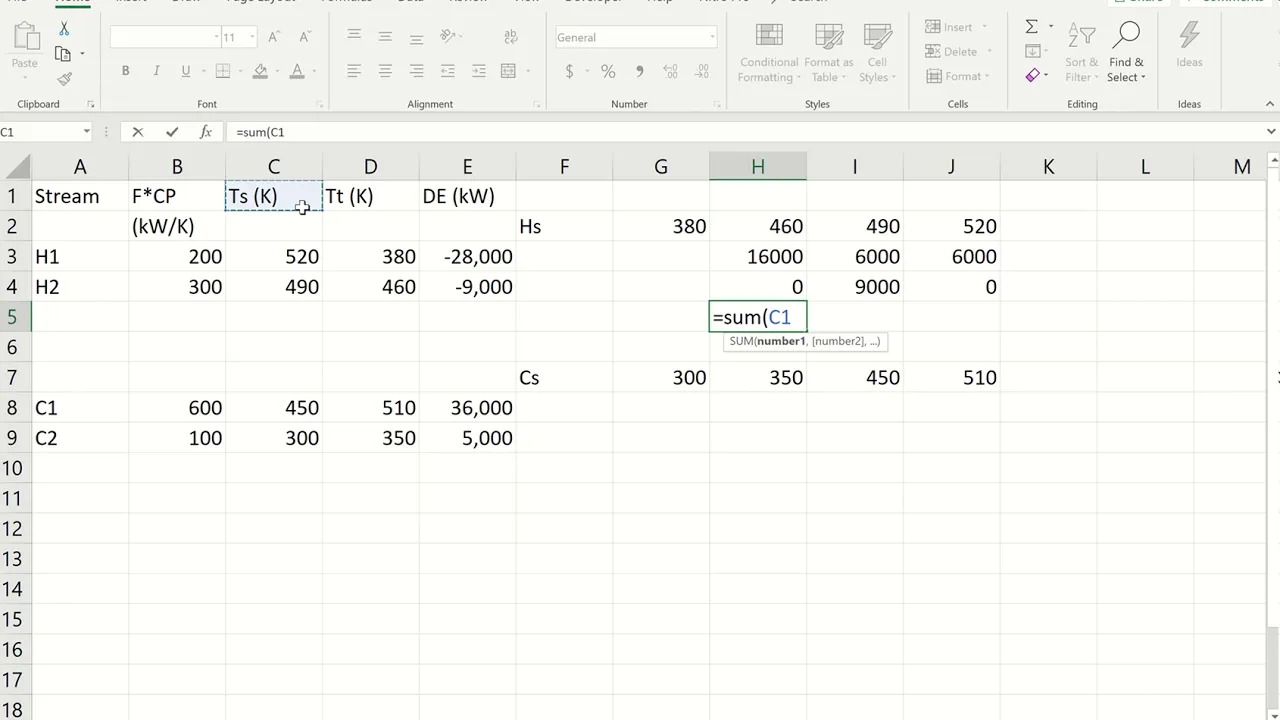The width and height of the screenshot is (1280, 720).
Task: Collapse the ribbon with the chevron
Action: pos(1272,104)
